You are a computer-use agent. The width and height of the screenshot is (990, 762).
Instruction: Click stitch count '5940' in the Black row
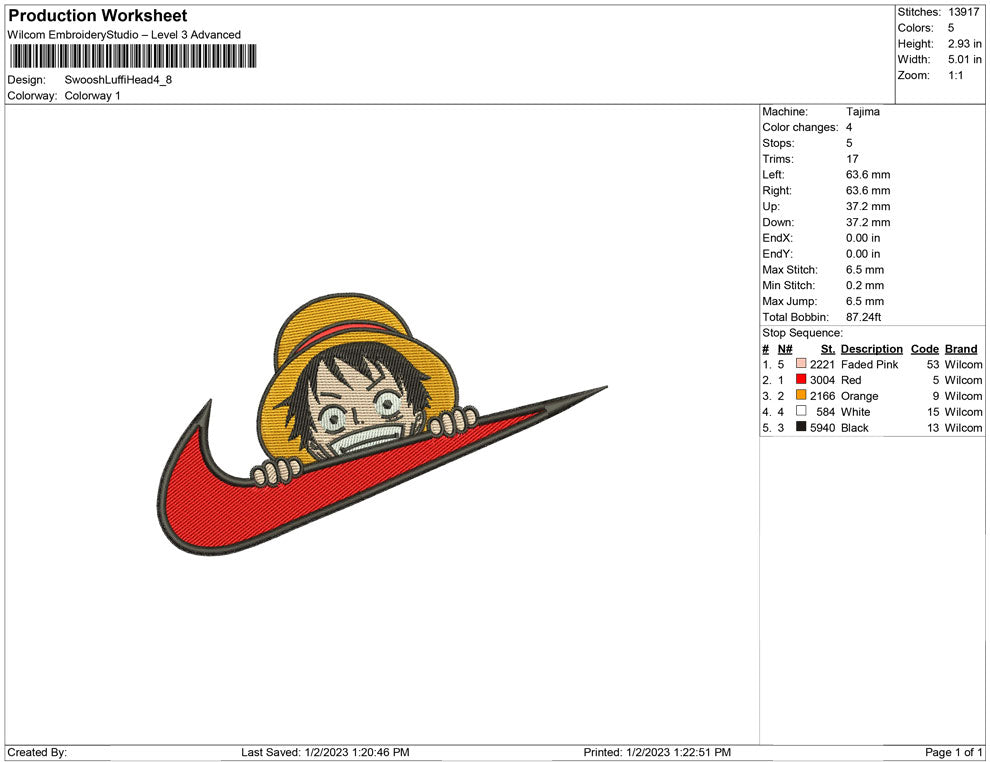[822, 427]
